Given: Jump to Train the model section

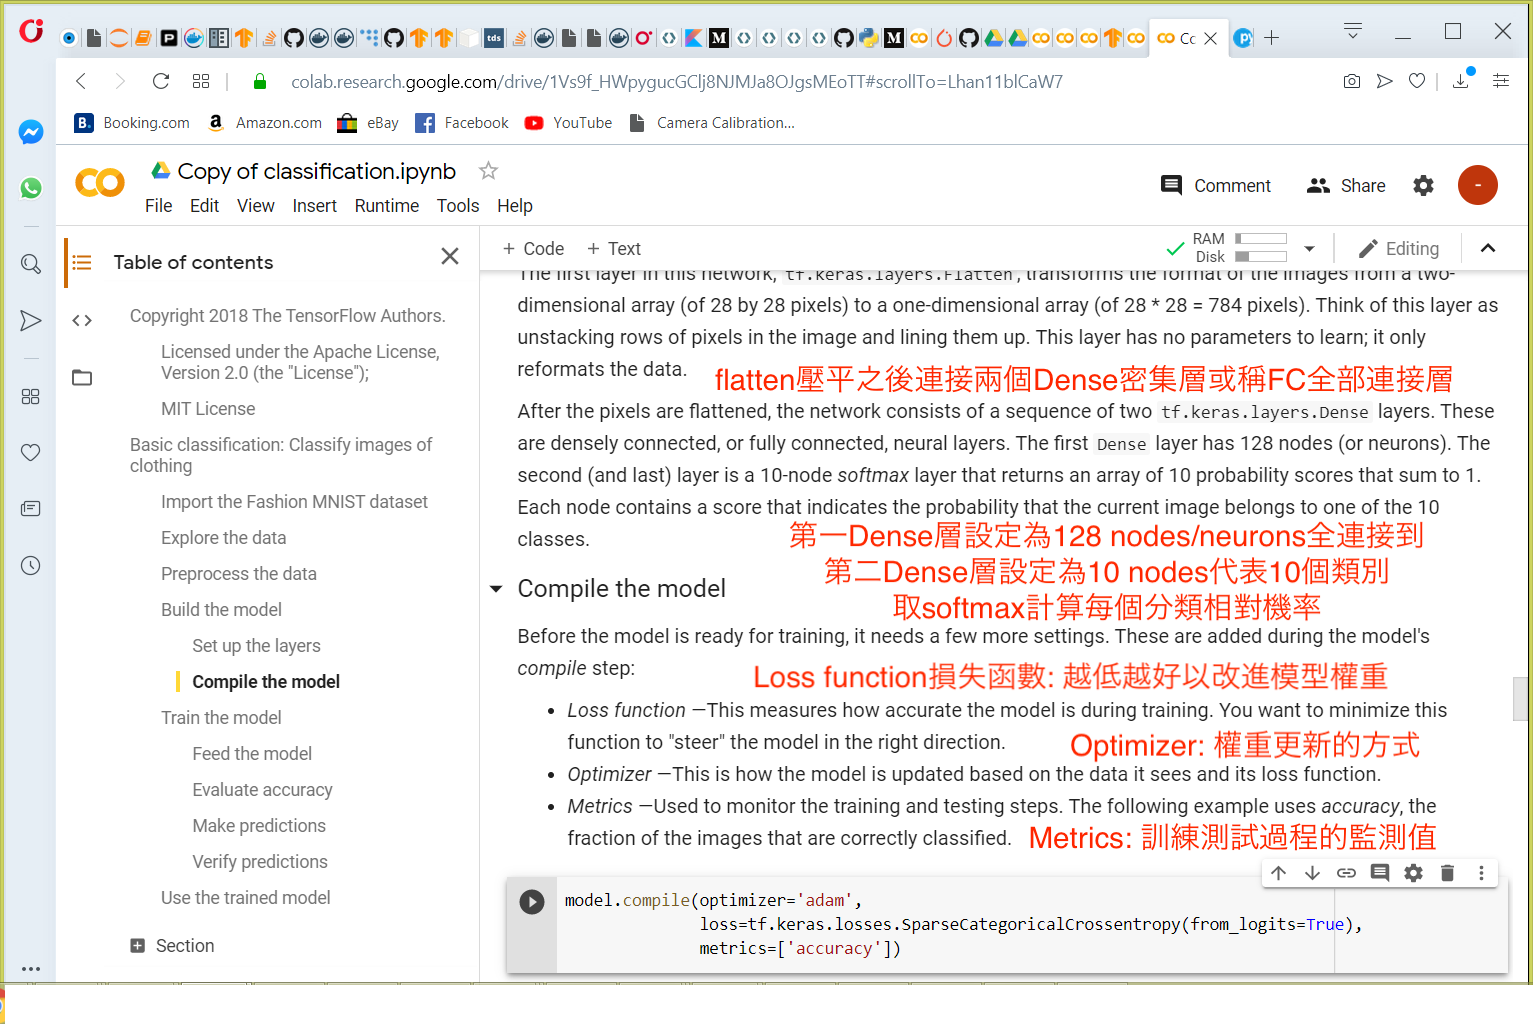Looking at the screenshot, I should point(221,717).
